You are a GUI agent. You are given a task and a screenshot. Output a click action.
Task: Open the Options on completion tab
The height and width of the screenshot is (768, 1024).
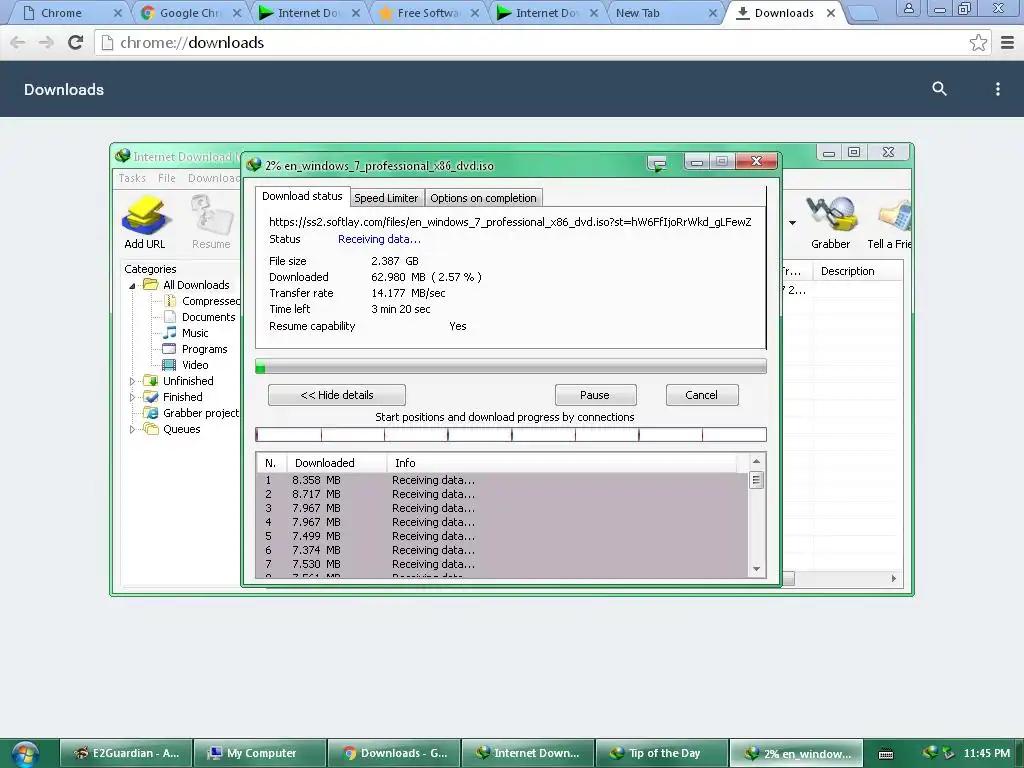[483, 198]
